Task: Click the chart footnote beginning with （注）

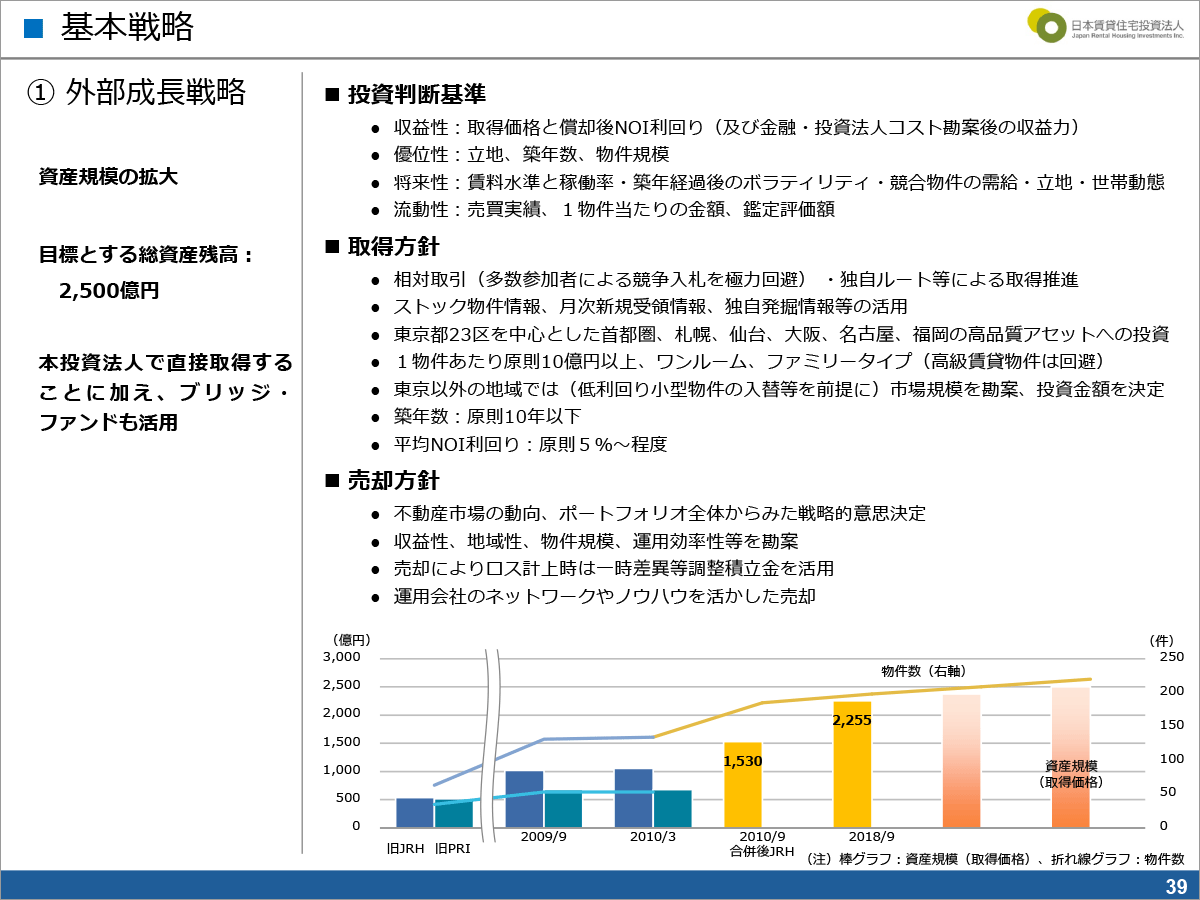Action: point(994,859)
